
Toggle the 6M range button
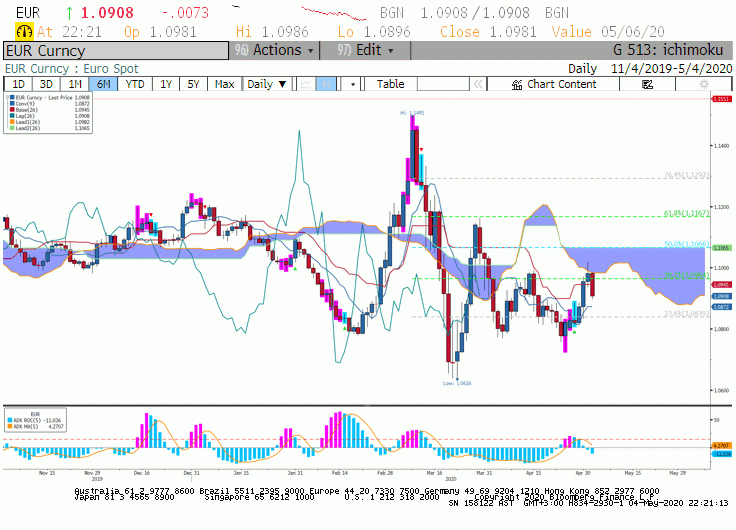click(103, 84)
